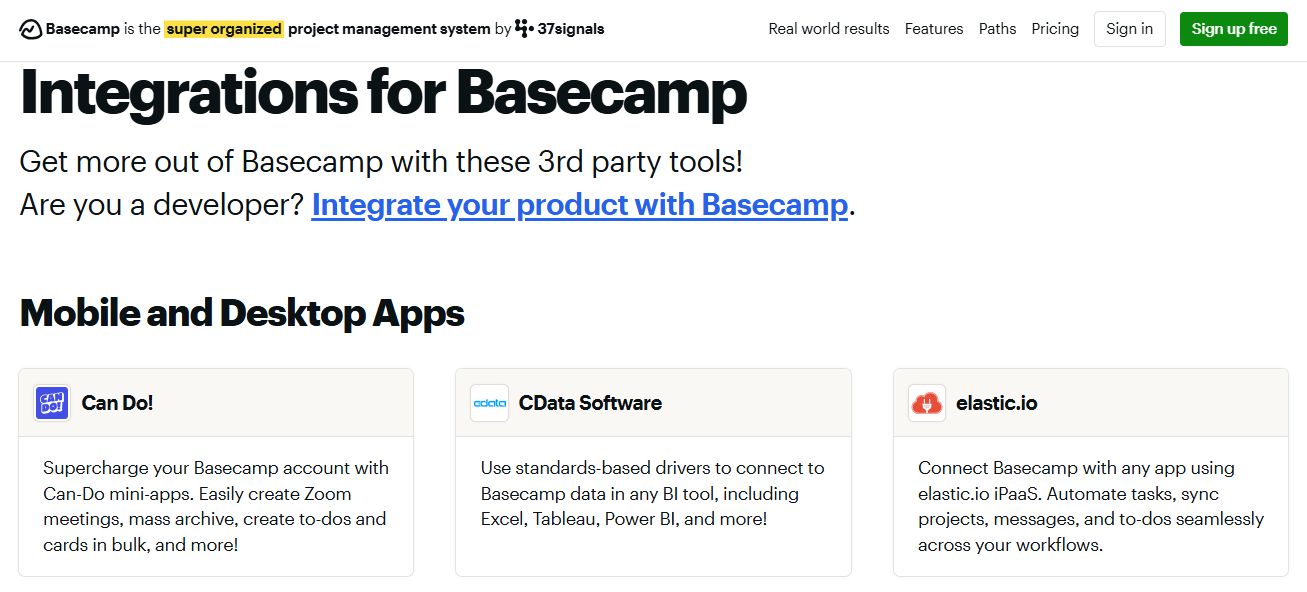
Task: View Pricing from the top navigation
Action: tap(1055, 28)
